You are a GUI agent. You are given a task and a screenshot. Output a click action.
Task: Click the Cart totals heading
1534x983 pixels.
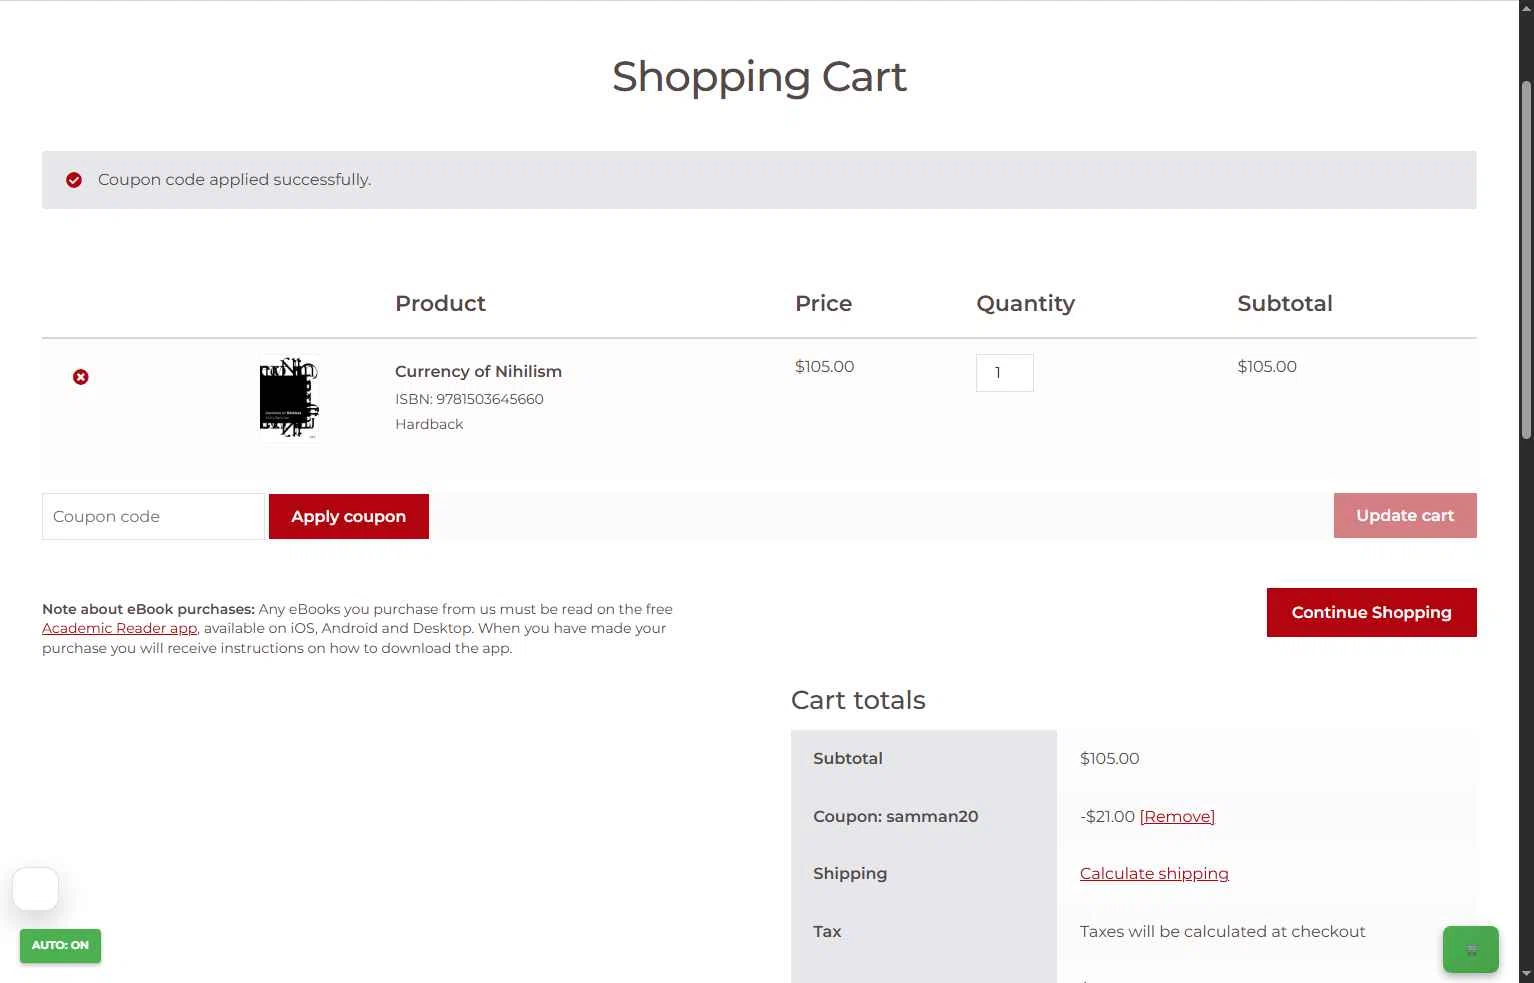(x=858, y=700)
